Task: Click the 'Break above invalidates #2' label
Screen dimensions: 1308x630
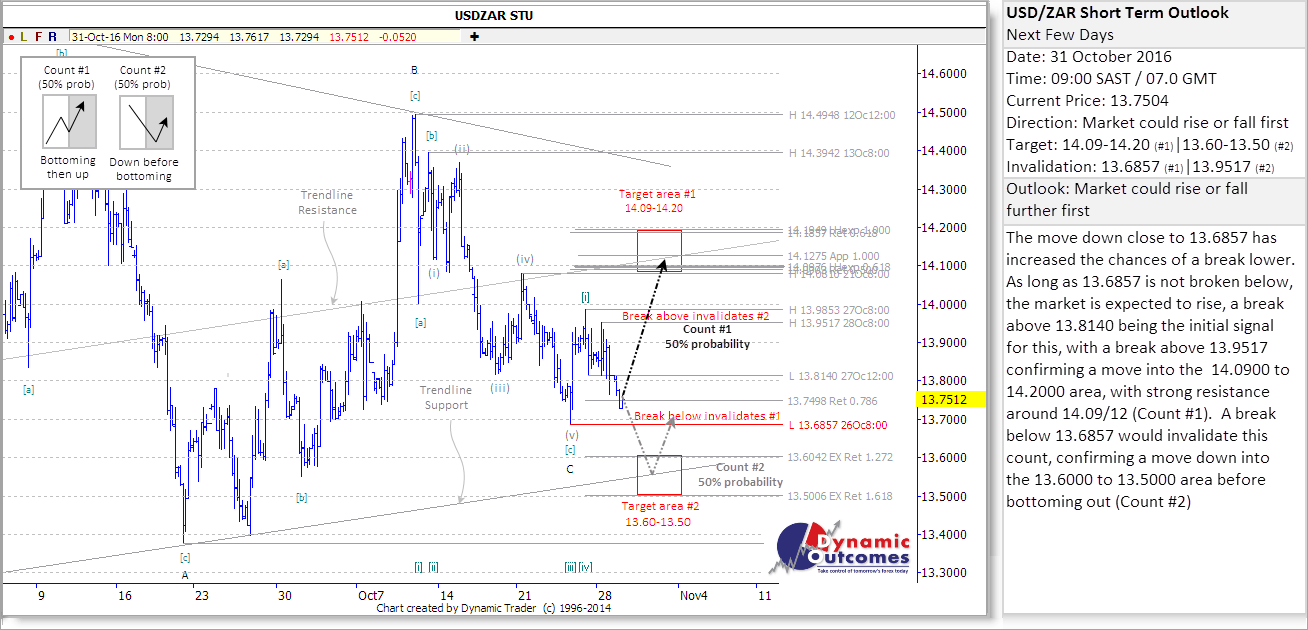Action: point(695,316)
